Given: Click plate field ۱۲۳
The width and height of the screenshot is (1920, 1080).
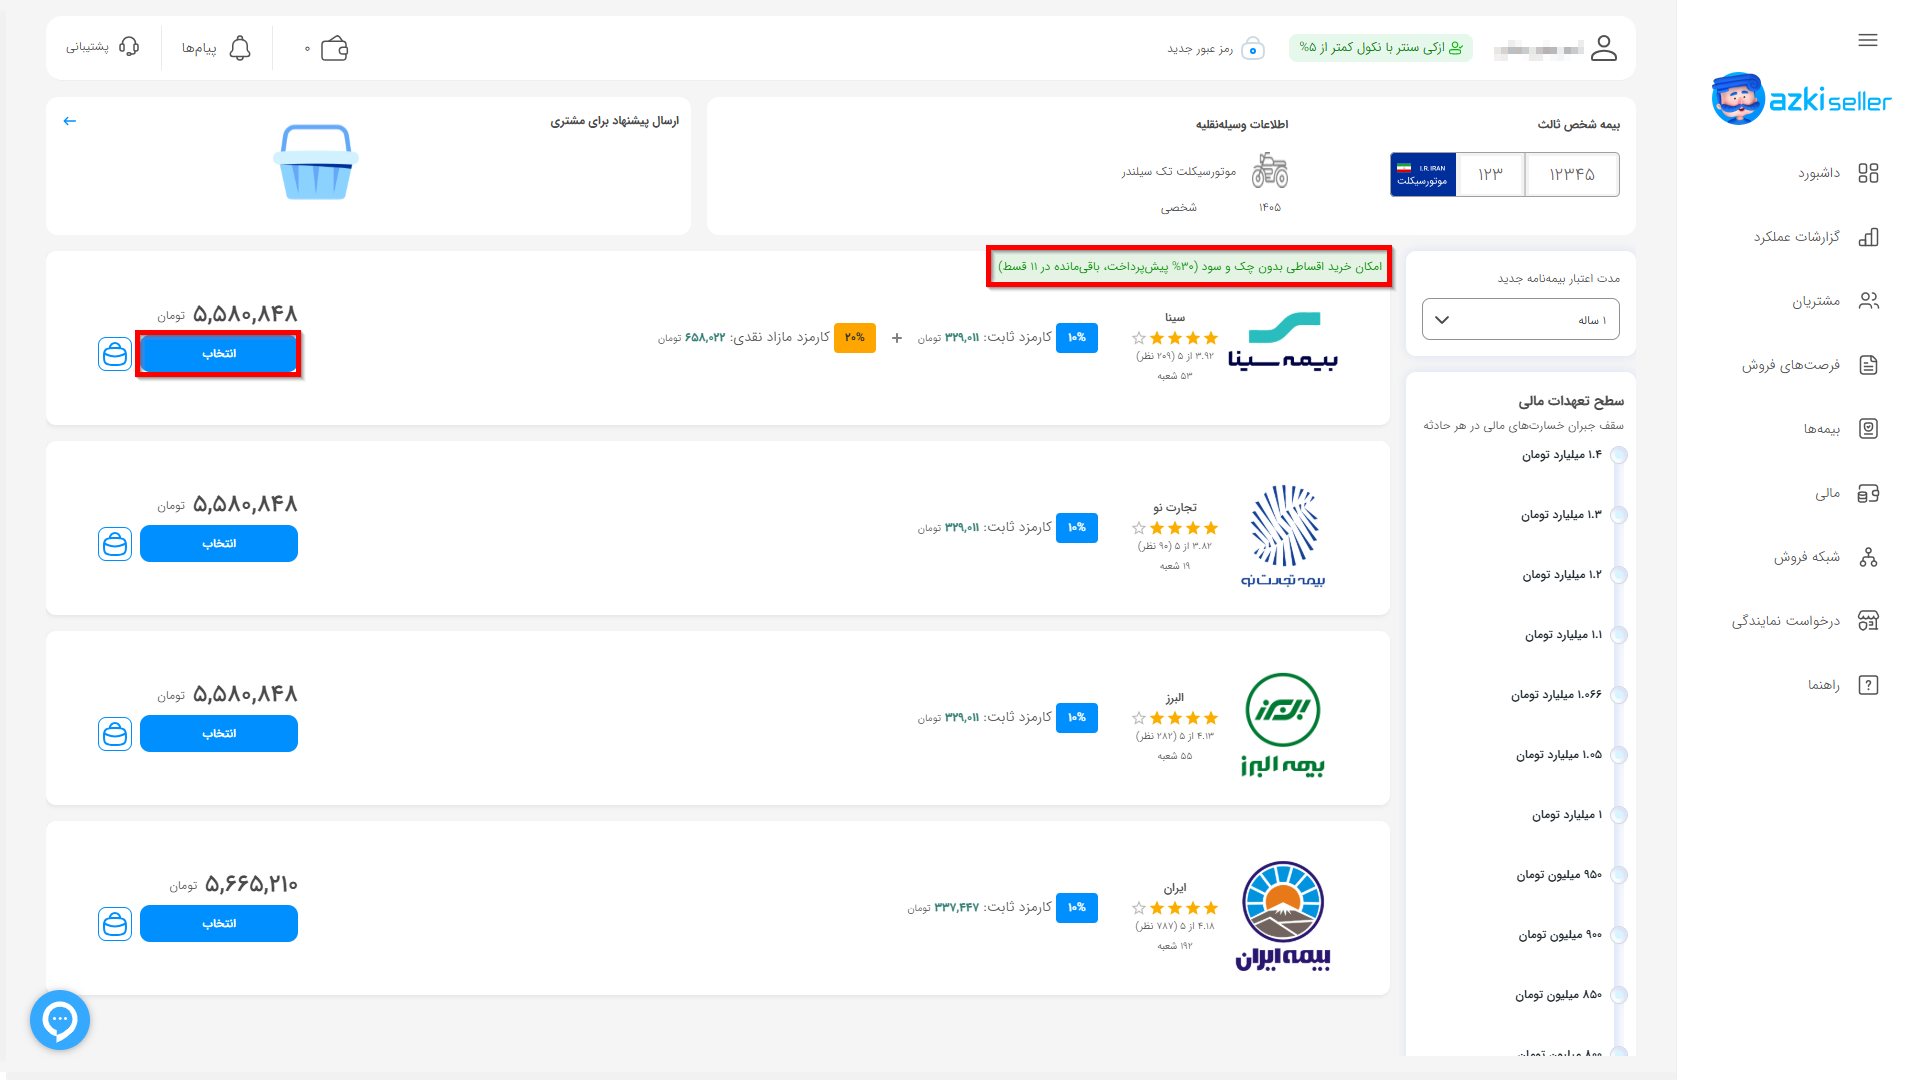Looking at the screenshot, I should tap(1490, 175).
